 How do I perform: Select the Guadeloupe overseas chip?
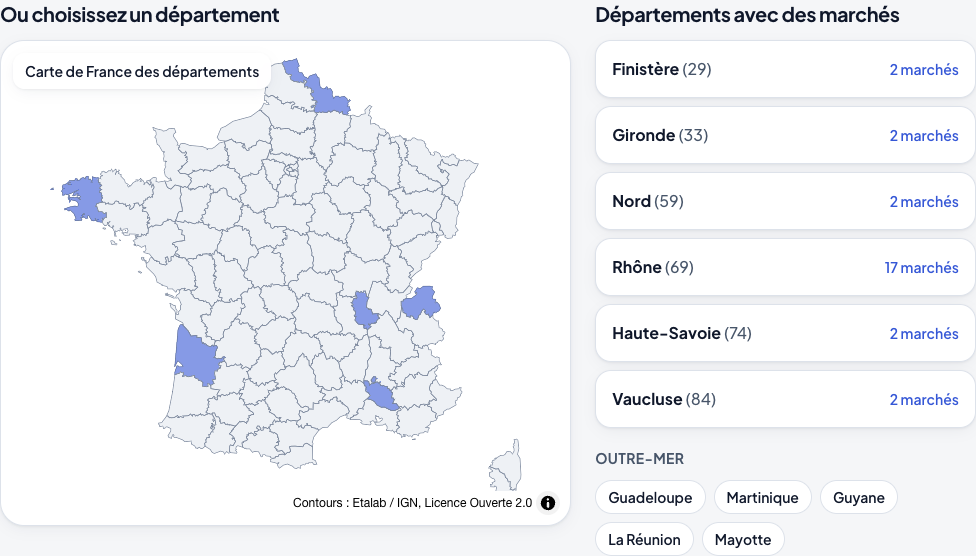tap(650, 497)
